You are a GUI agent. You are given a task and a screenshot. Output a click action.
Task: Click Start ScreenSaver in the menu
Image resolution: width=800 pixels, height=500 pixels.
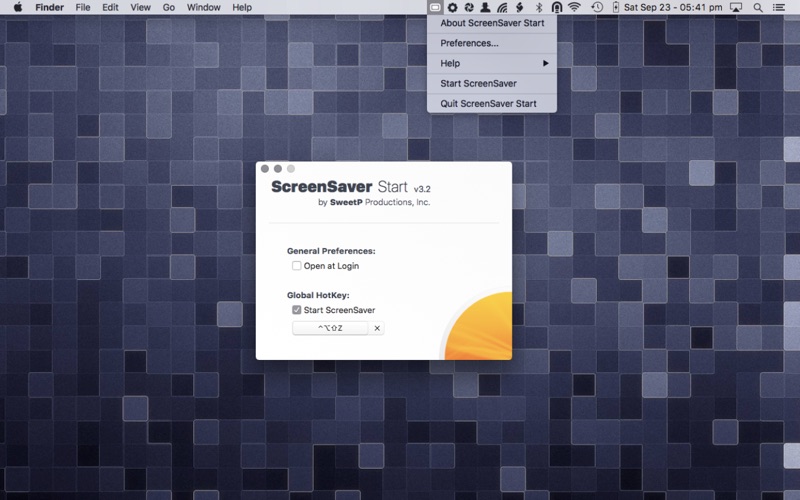pyautogui.click(x=478, y=83)
